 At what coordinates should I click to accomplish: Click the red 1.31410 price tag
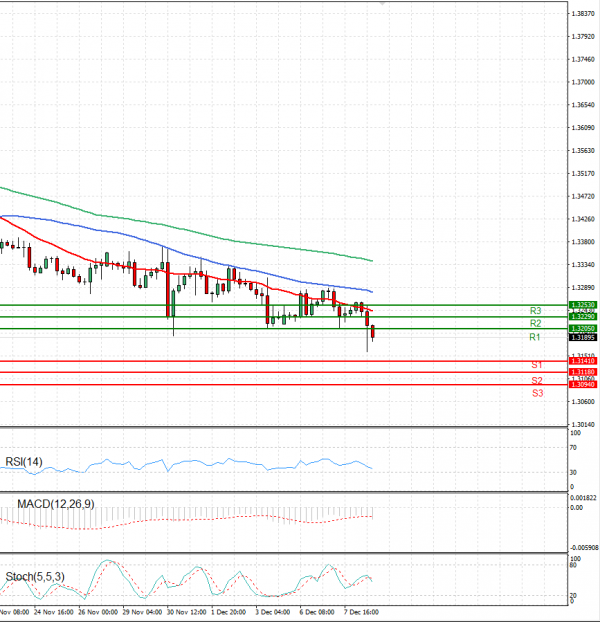pyautogui.click(x=583, y=361)
